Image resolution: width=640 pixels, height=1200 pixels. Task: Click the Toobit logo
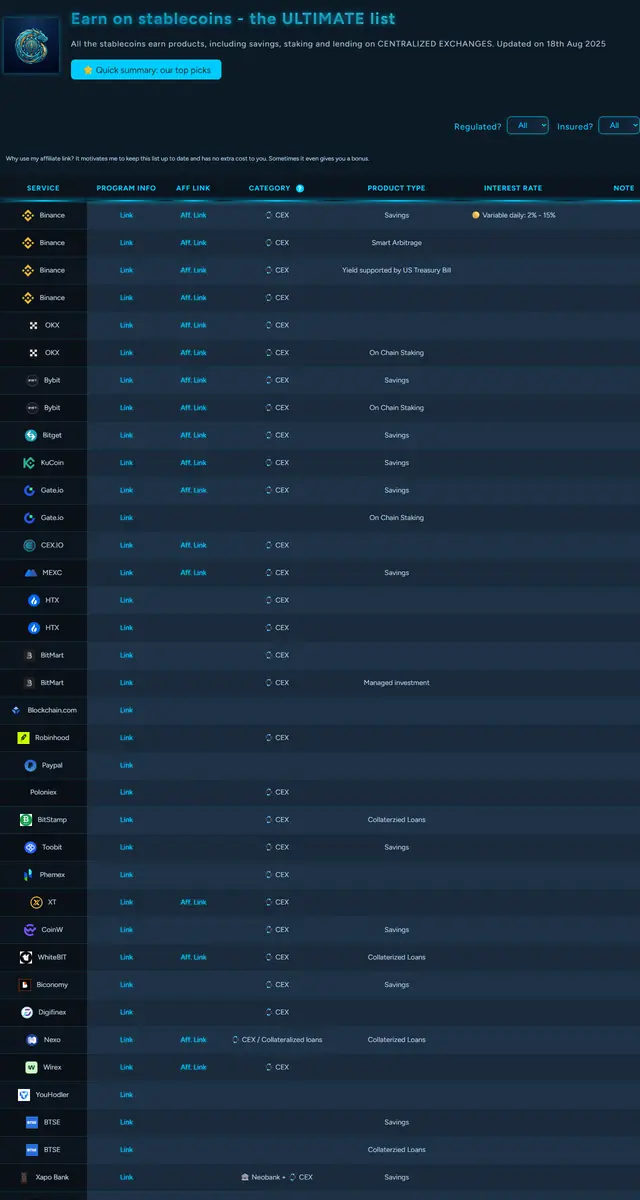(x=30, y=847)
